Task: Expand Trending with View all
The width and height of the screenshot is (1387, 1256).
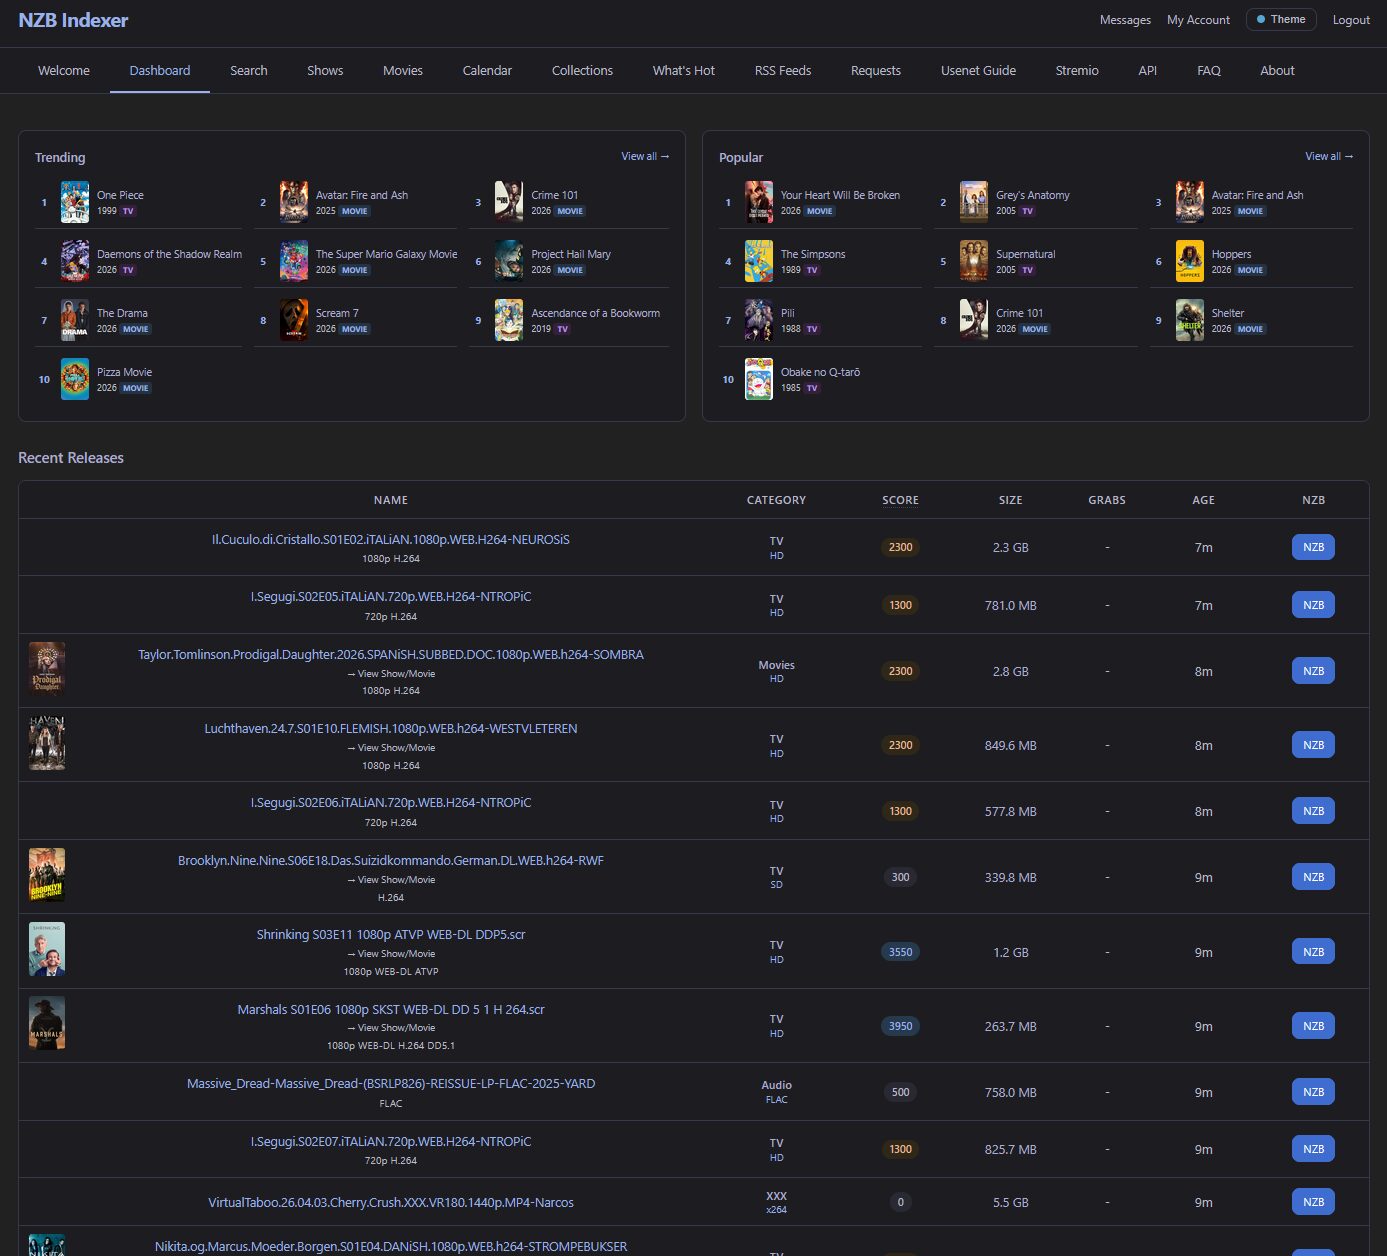Action: point(645,157)
